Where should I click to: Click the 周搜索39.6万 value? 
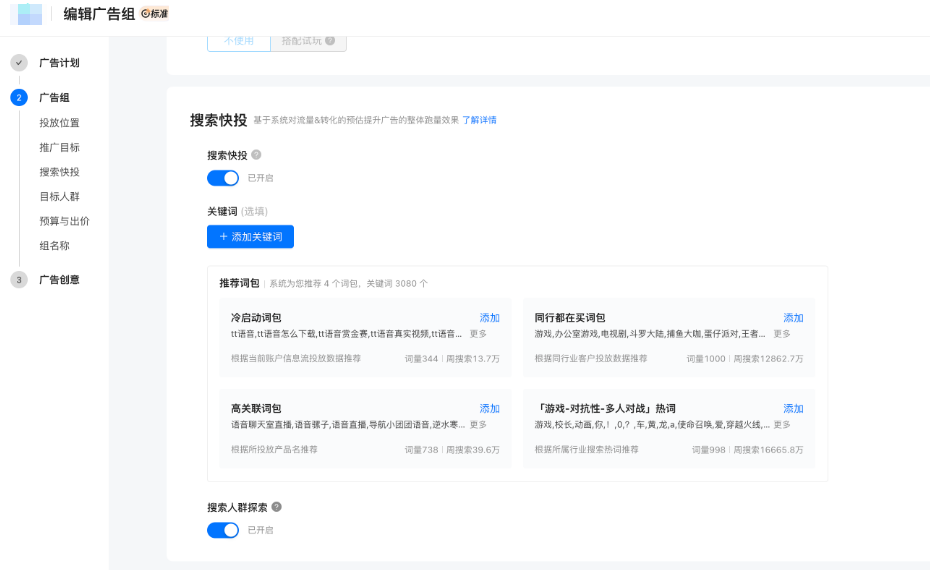click(473, 450)
